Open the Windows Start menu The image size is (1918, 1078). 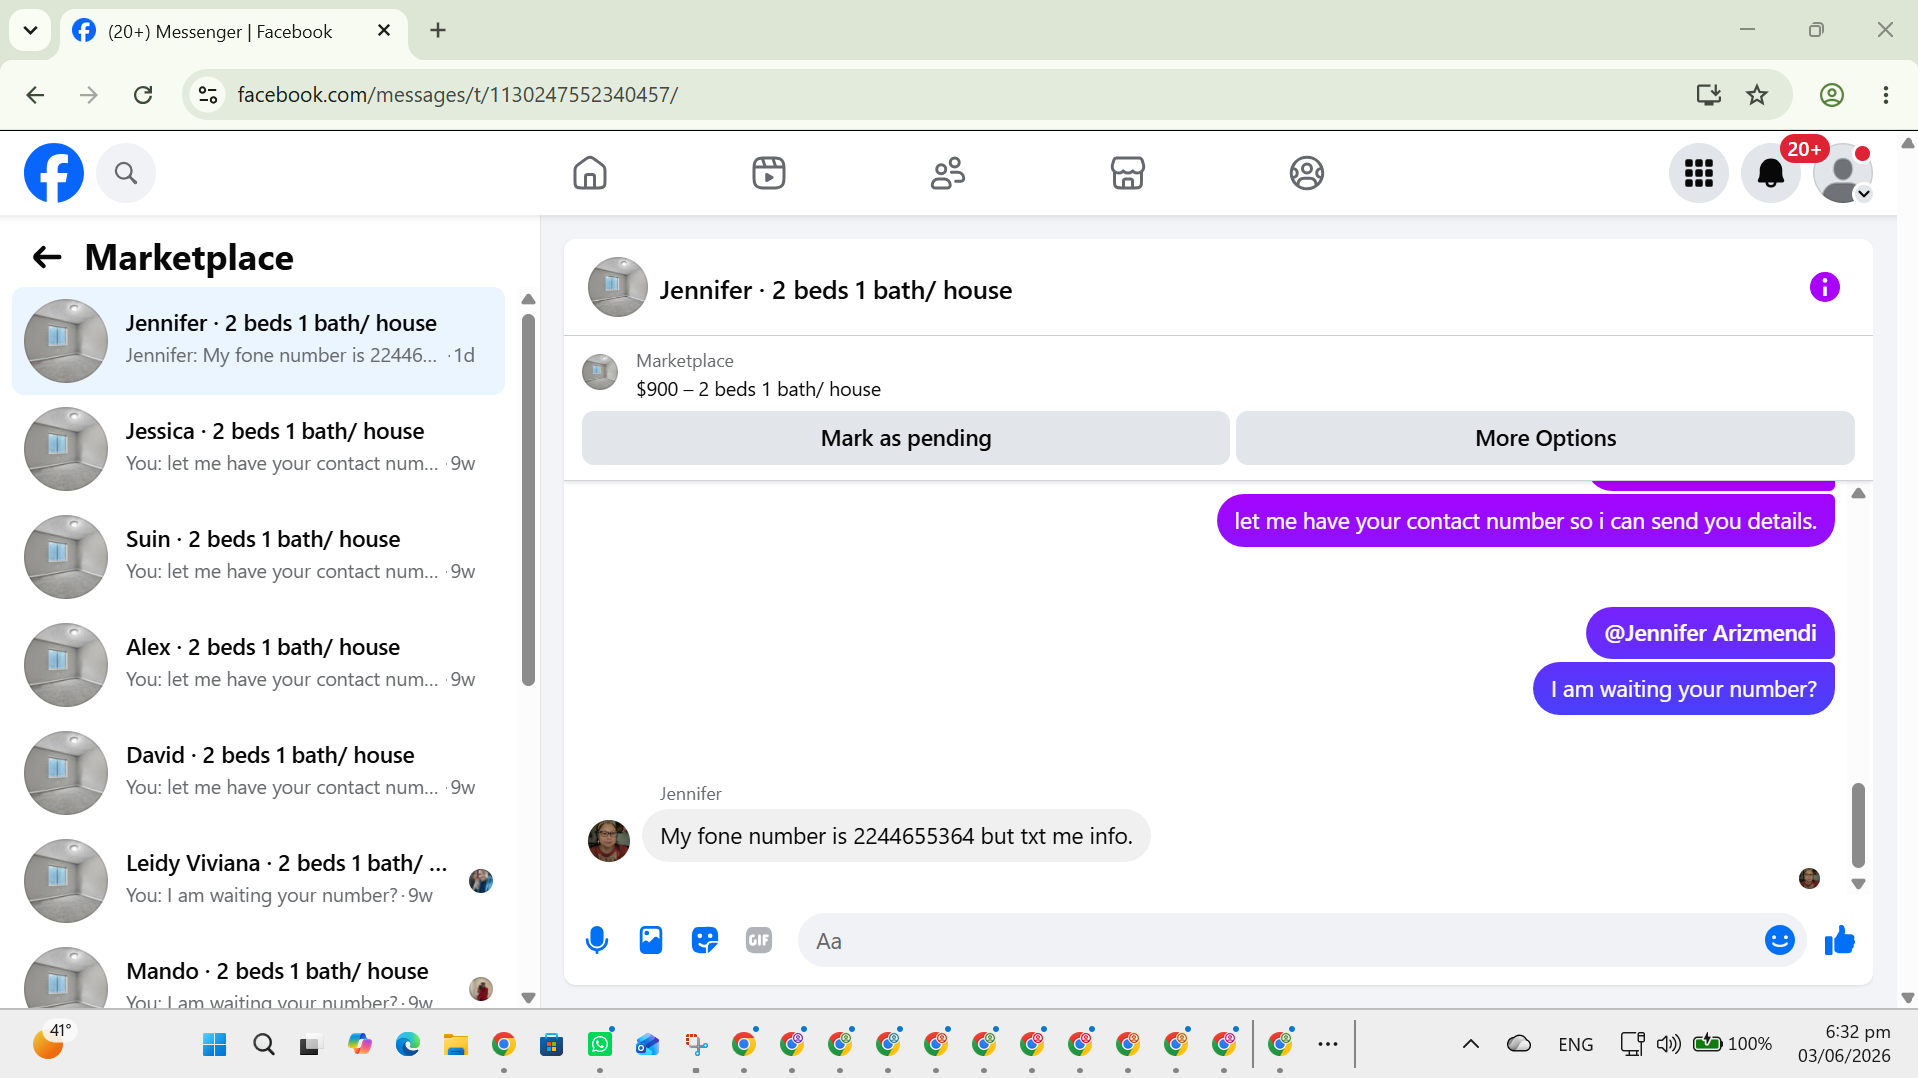click(x=214, y=1045)
